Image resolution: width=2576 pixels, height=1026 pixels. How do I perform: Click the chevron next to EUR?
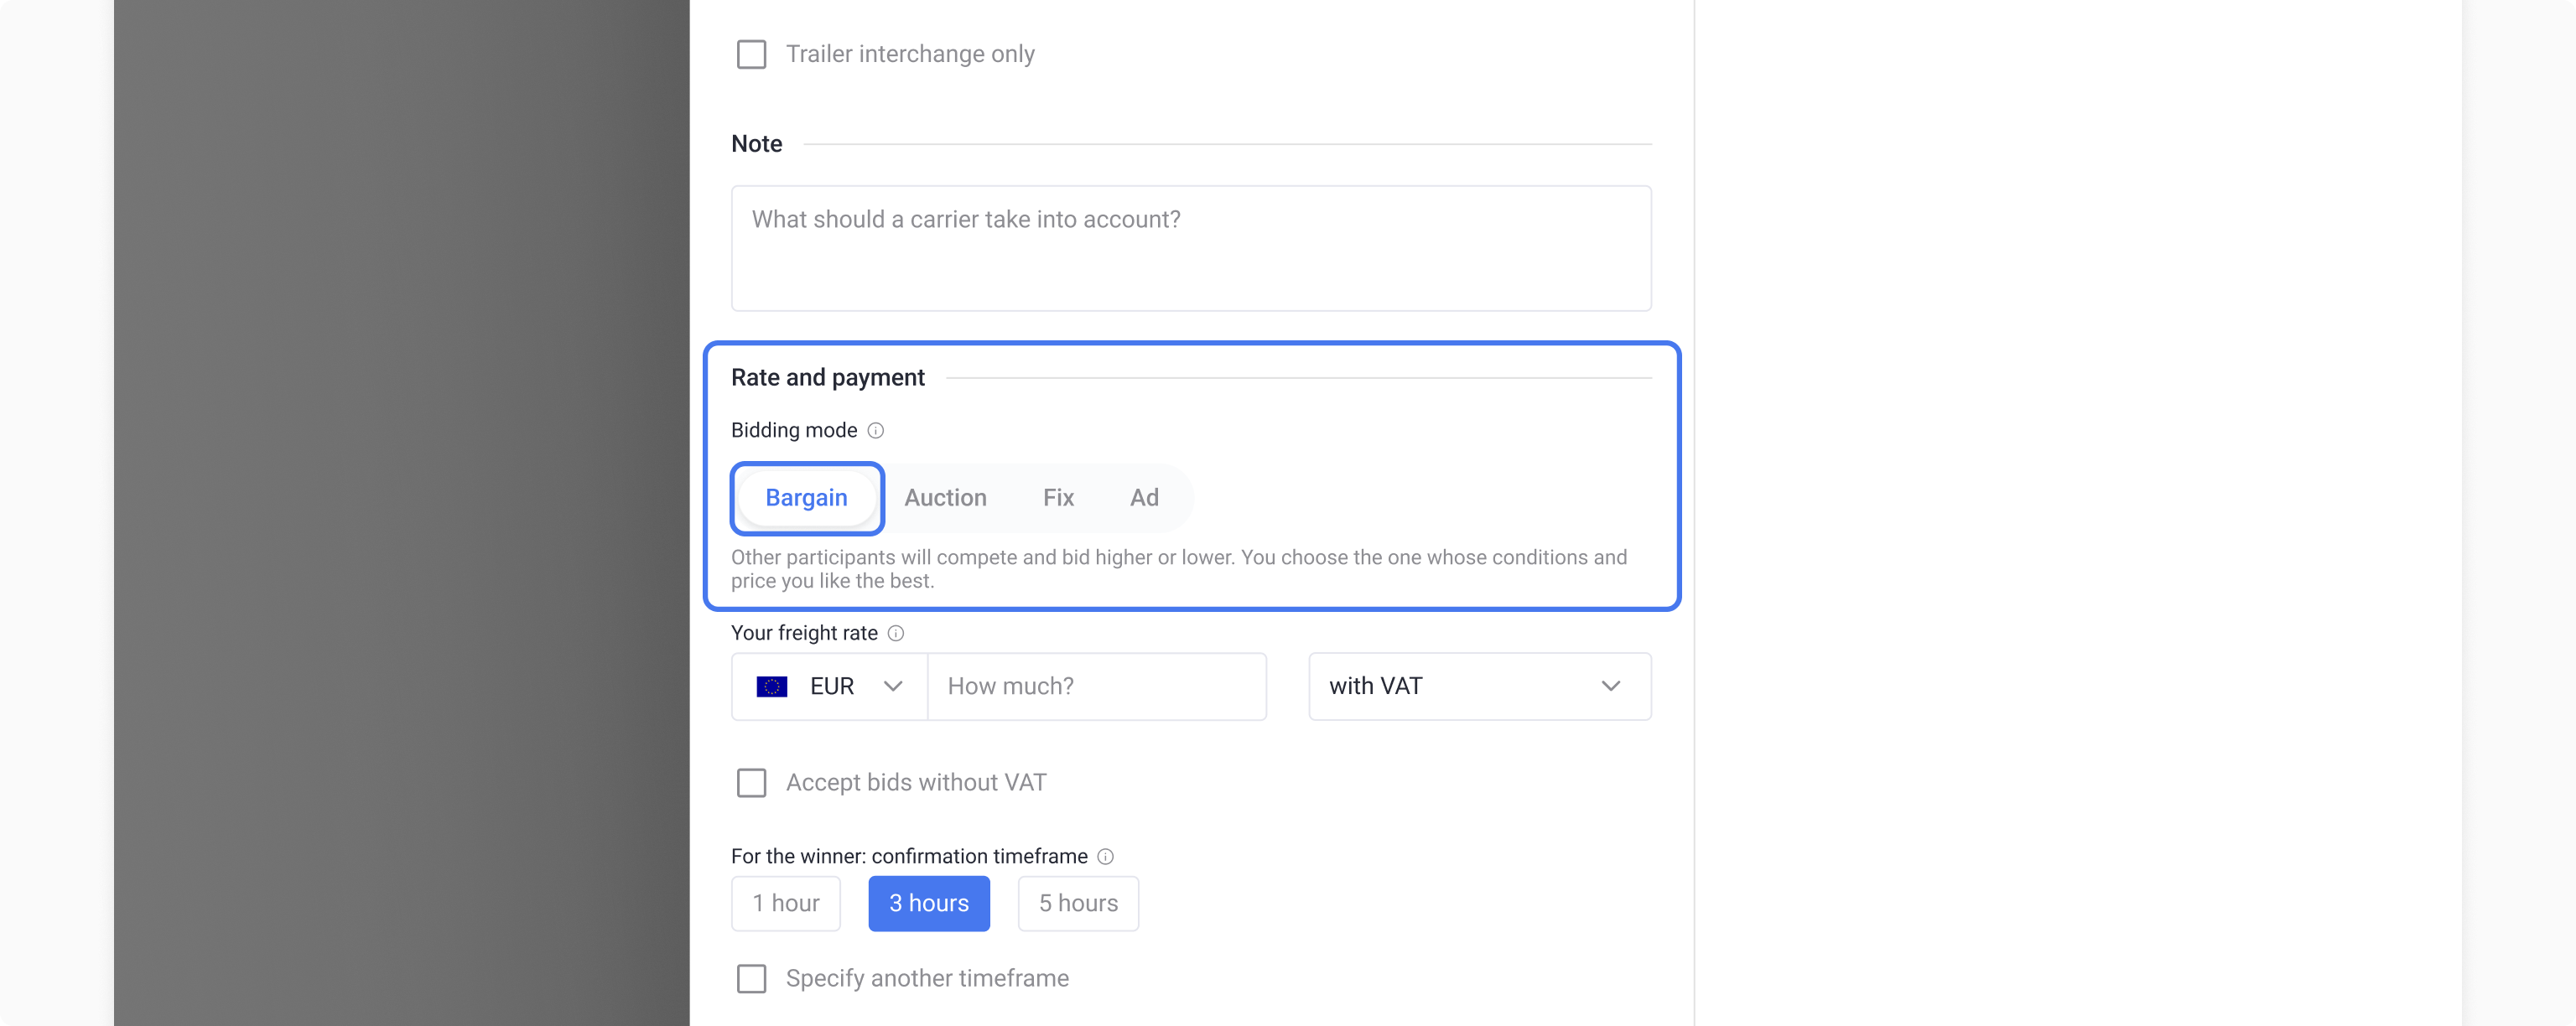point(893,686)
